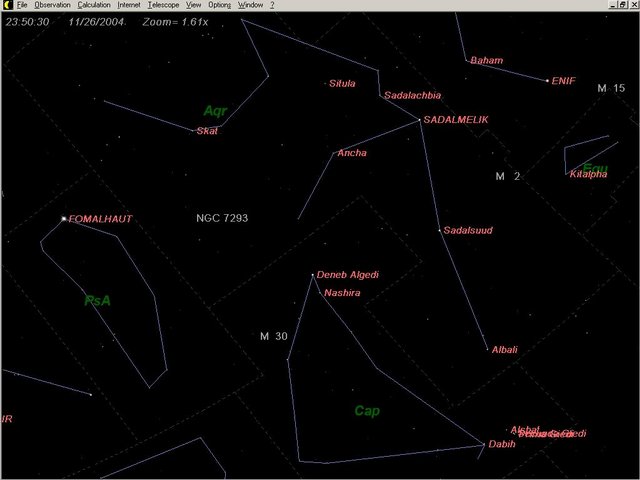Expand the Internet menu
Viewport: 640px width, 480px height.
point(129,5)
